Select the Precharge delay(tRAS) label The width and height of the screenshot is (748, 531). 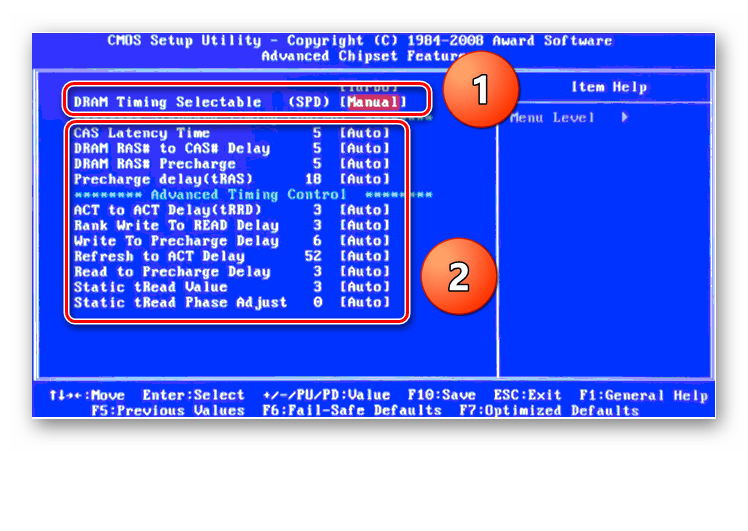coord(163,179)
